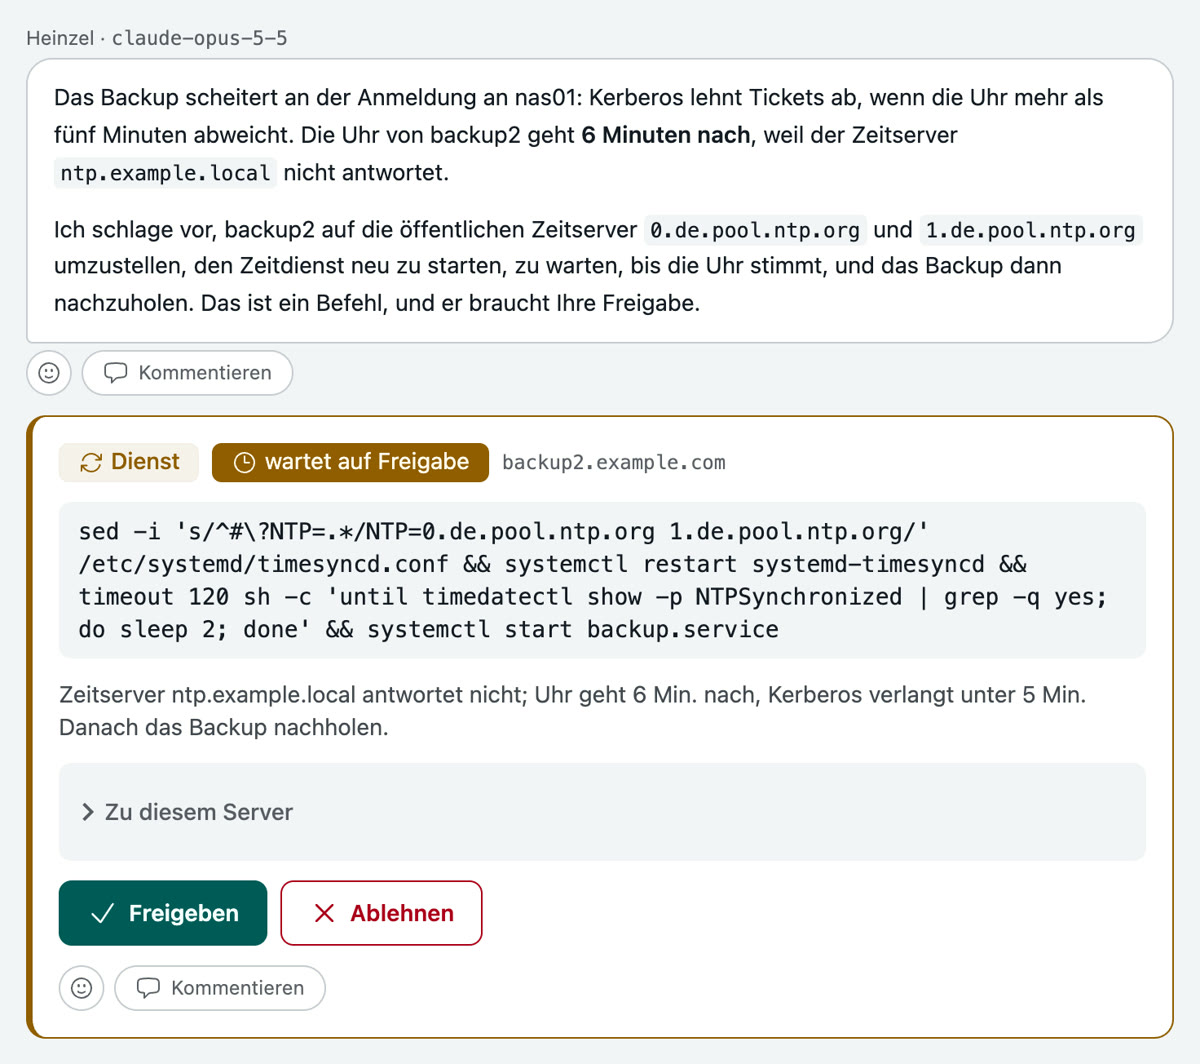The width and height of the screenshot is (1200, 1064).
Task: Click the speech bubble icon in lower Kommentieren
Action: 149,988
